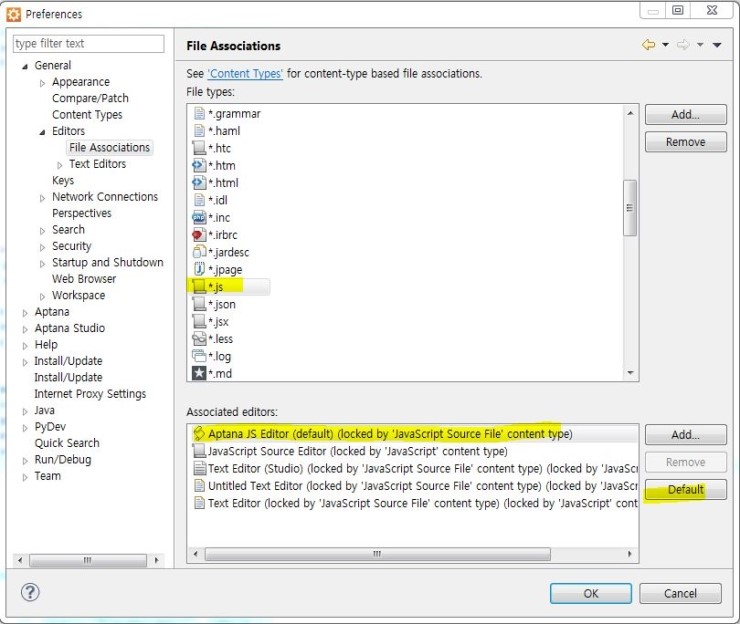This screenshot has height=624, width=740.
Task: Click the help question mark icon
Action: [x=30, y=592]
